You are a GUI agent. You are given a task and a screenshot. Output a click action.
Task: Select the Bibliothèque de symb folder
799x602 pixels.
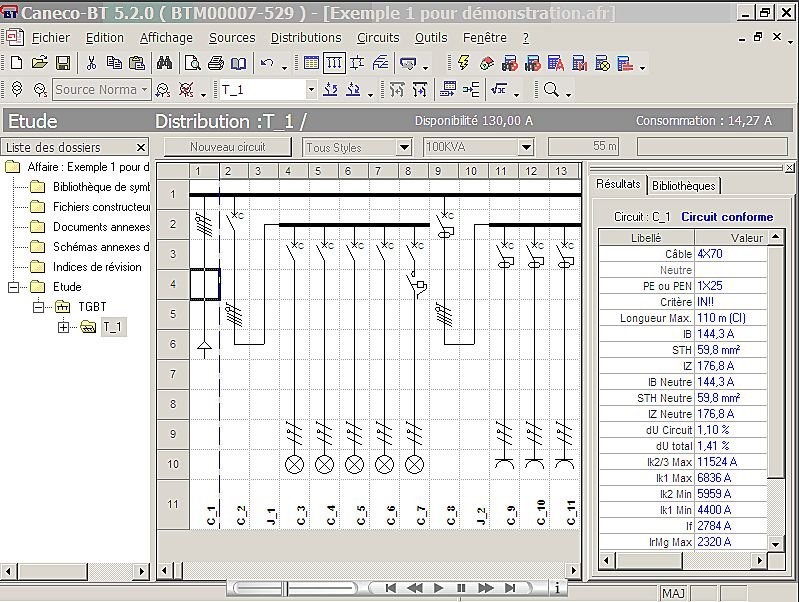coord(101,187)
